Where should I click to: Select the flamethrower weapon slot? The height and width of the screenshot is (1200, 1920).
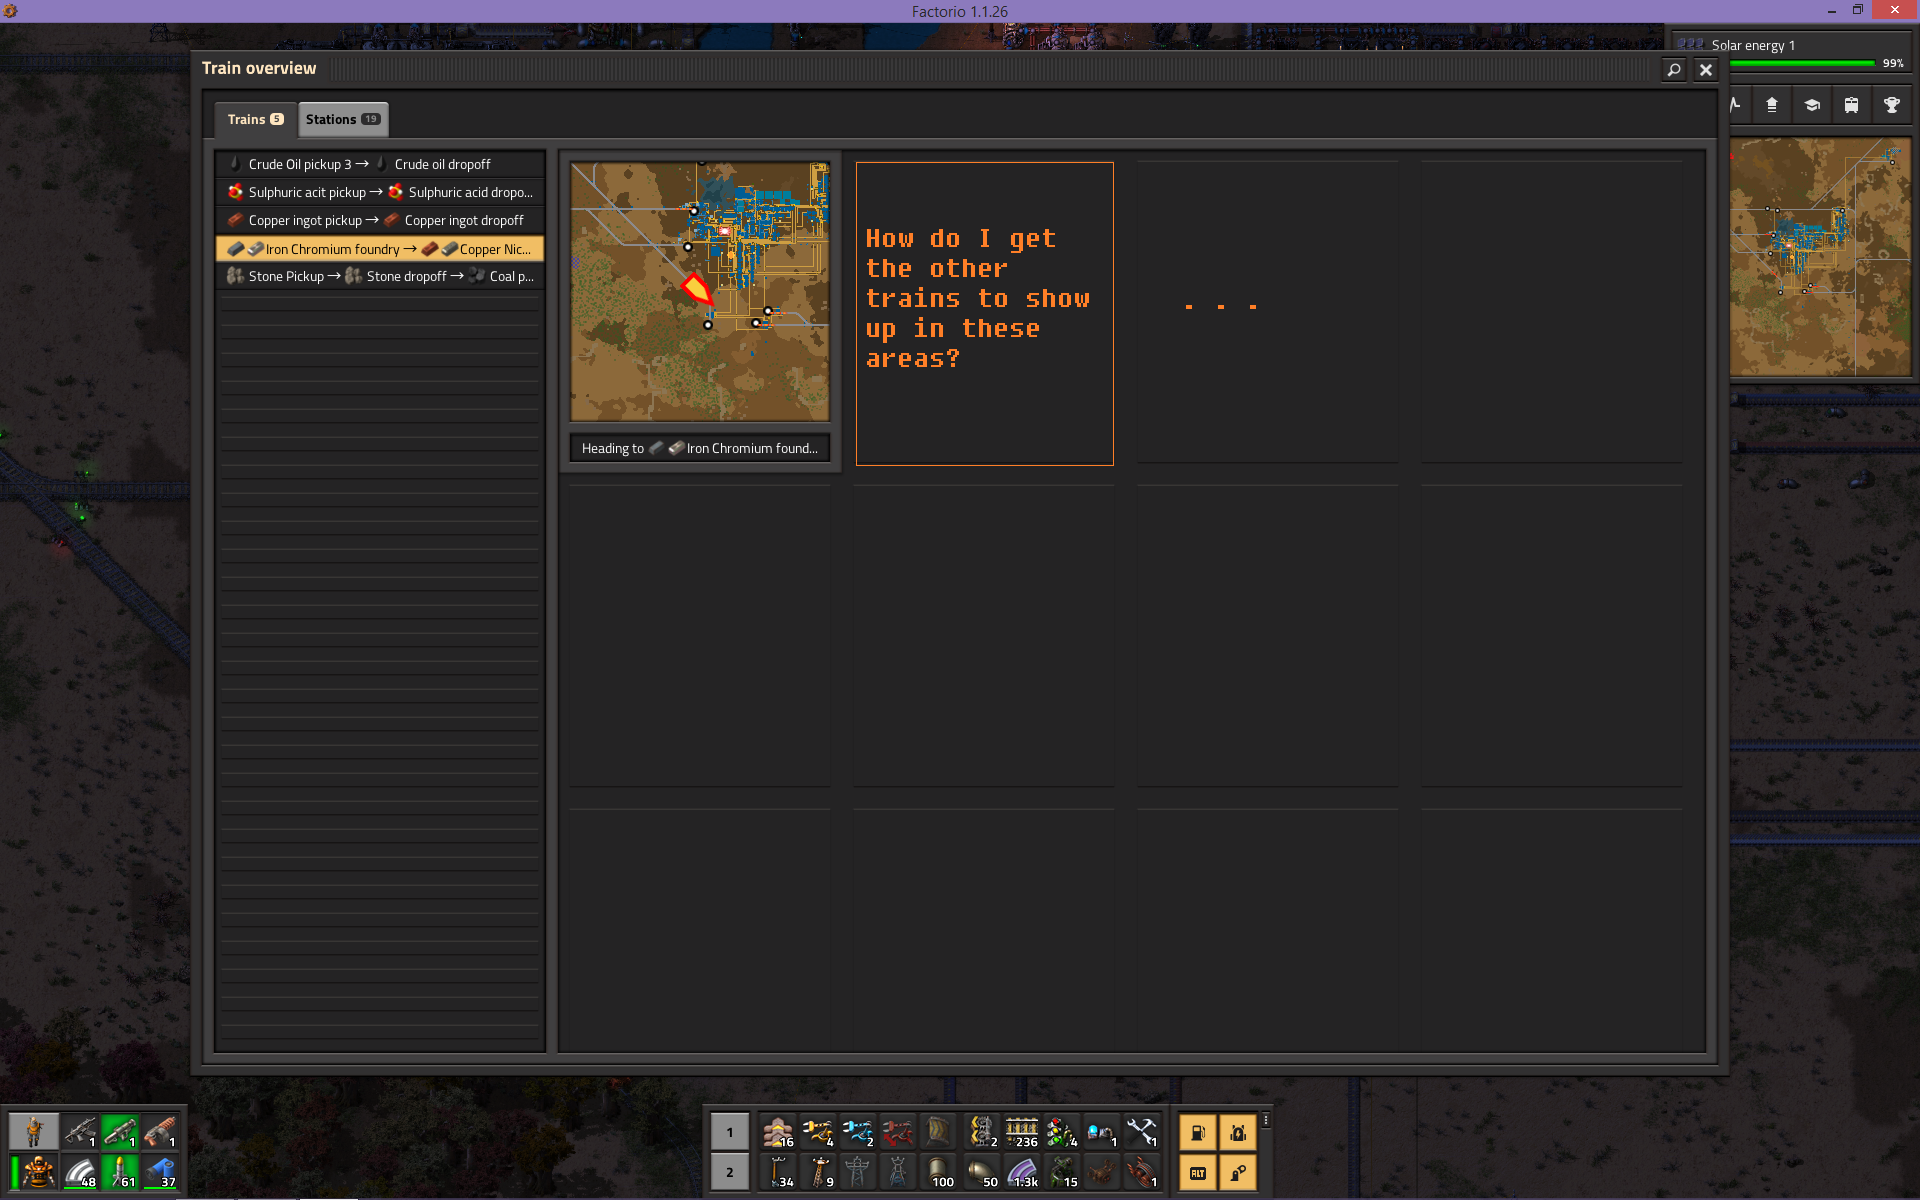160,1131
